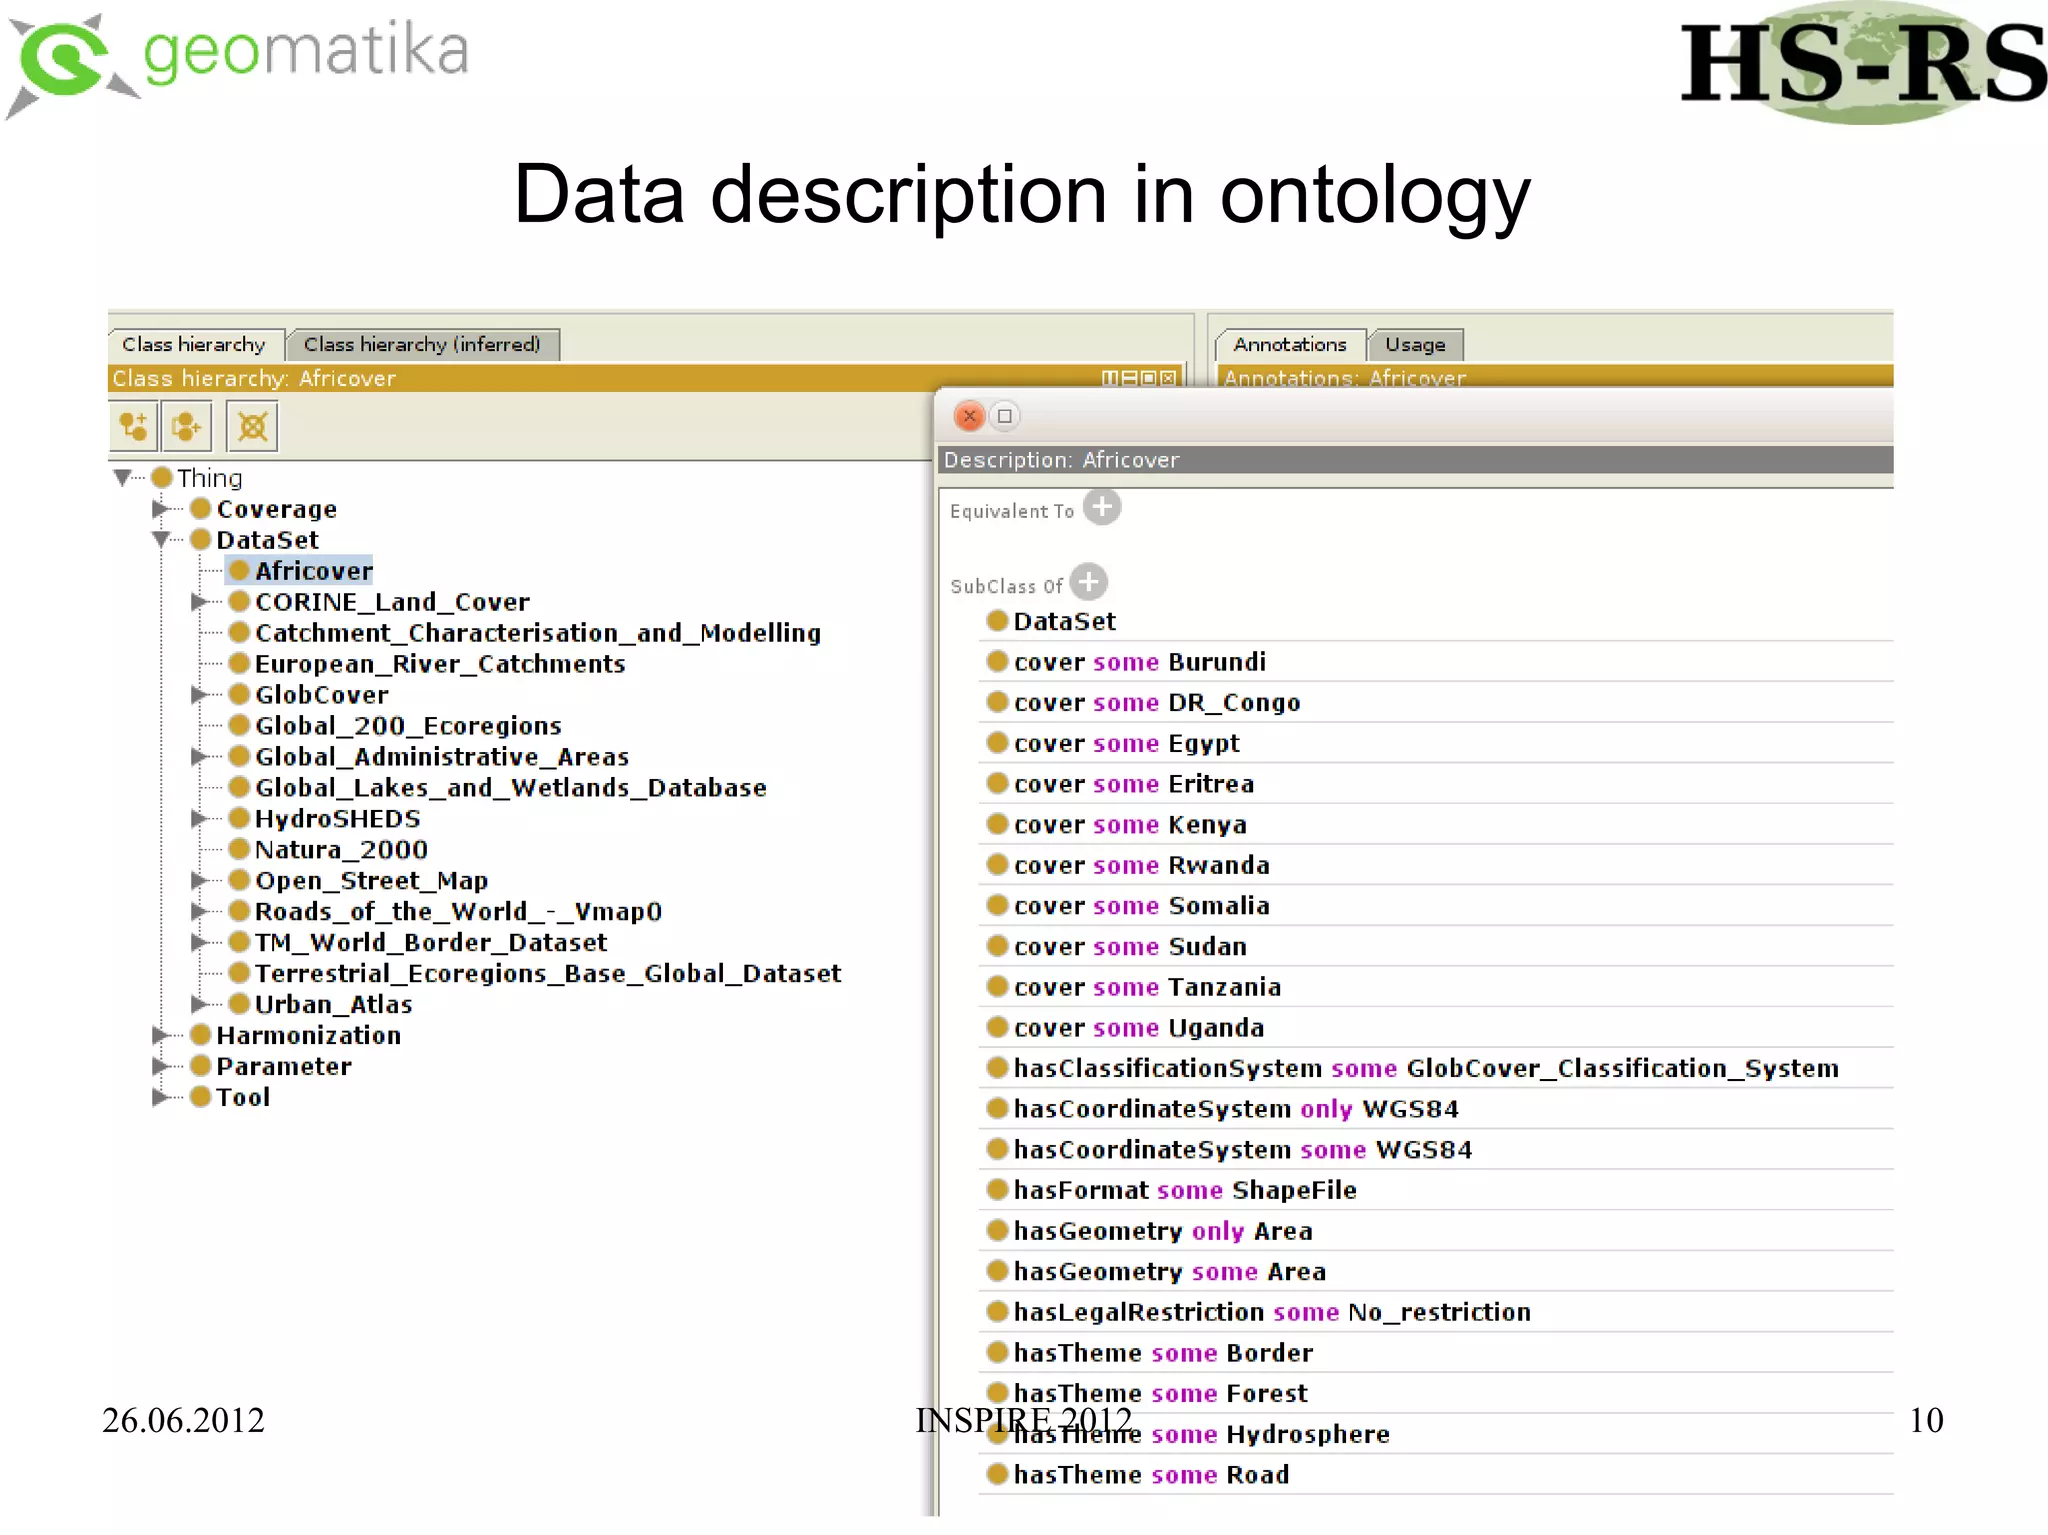2048x1535 pixels.
Task: Switch to the Class hierarchy tab
Action: coord(195,344)
